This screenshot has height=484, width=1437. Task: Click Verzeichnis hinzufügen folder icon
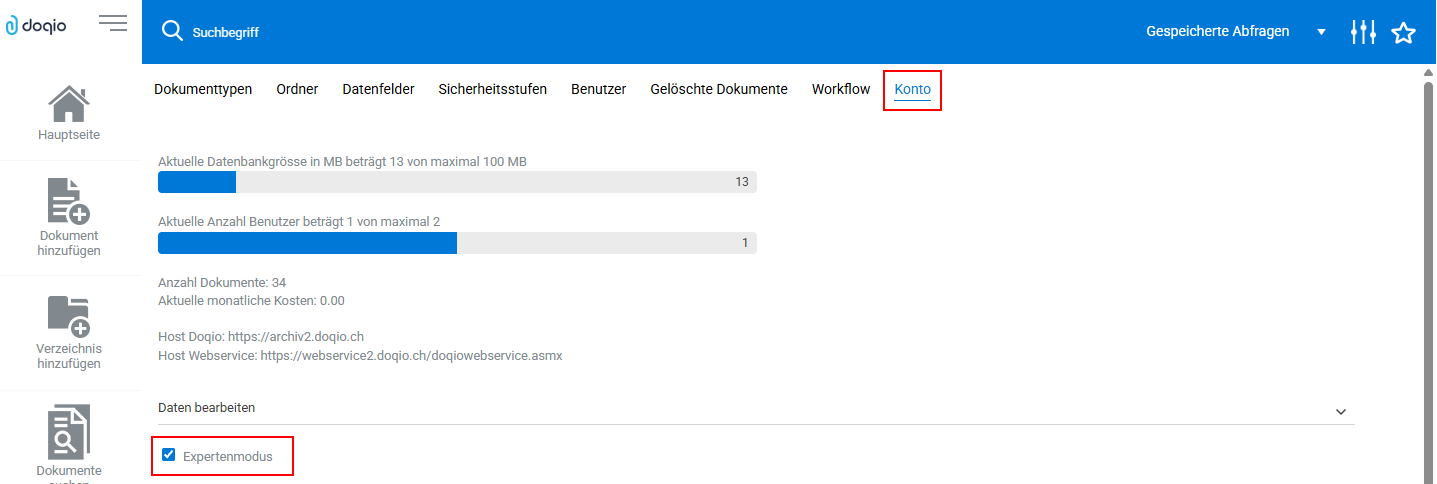69,315
